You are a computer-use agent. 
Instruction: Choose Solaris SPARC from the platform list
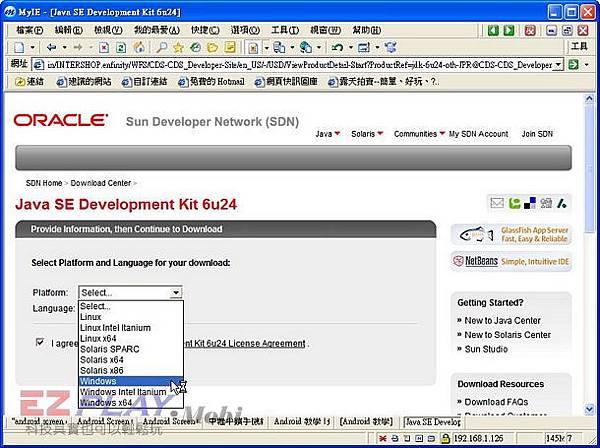click(131, 349)
